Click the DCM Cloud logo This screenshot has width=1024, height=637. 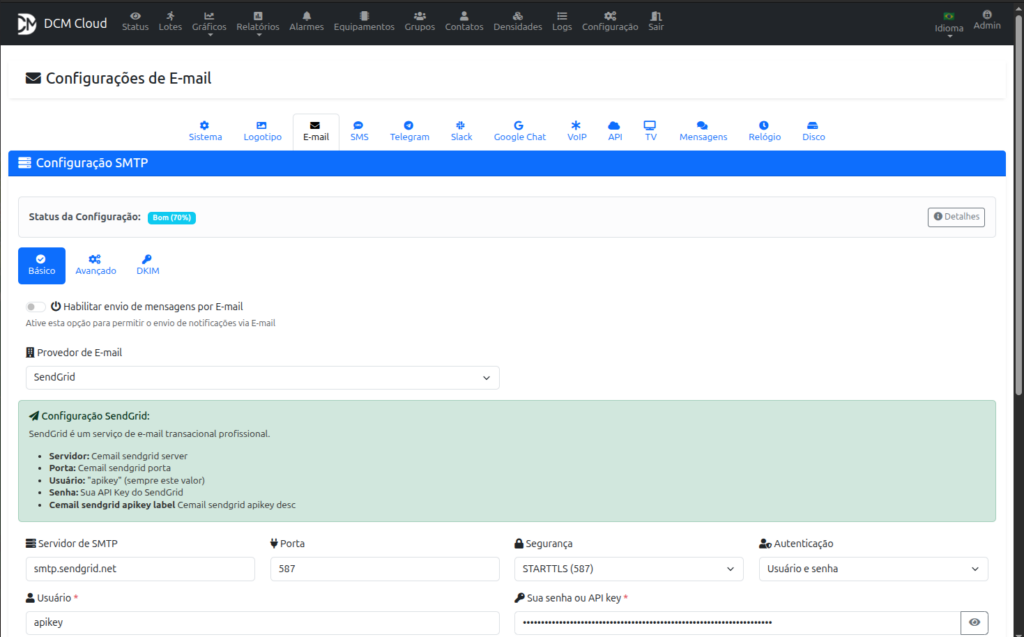point(62,23)
